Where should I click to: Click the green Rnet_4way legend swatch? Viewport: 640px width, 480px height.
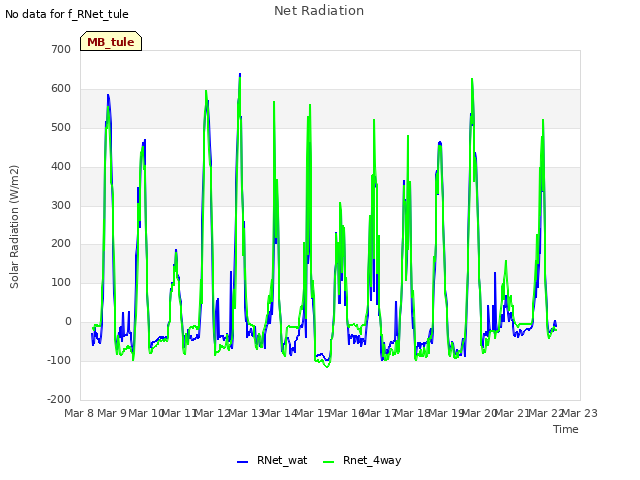click(x=329, y=462)
